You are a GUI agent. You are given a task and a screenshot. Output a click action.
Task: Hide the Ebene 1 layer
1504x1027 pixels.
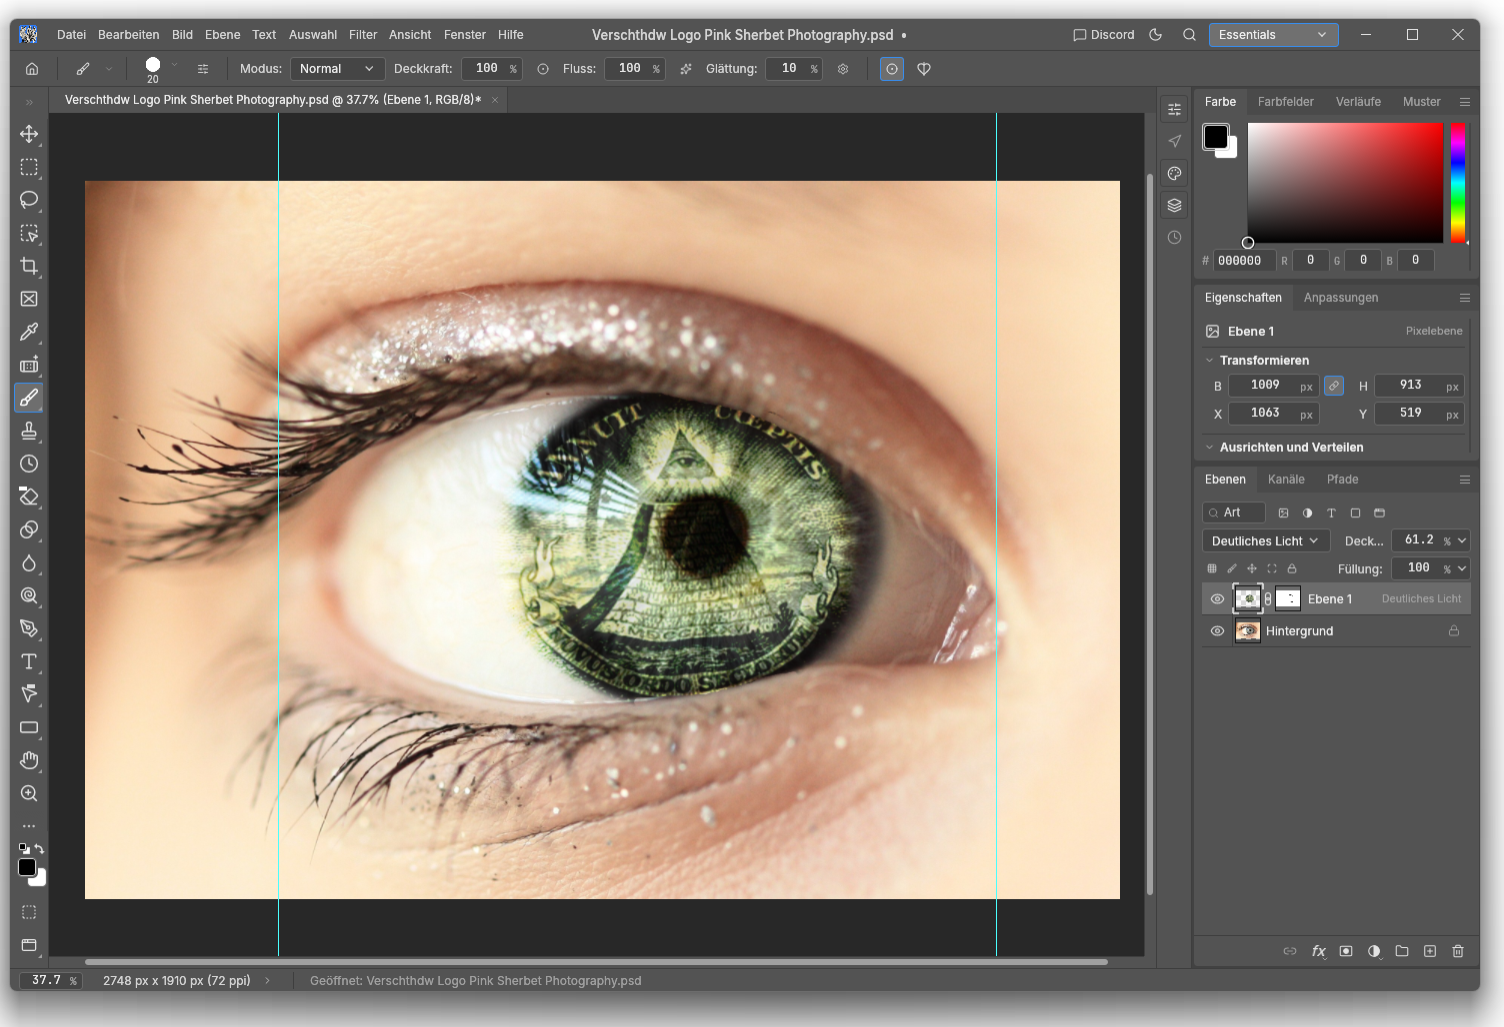point(1217,599)
